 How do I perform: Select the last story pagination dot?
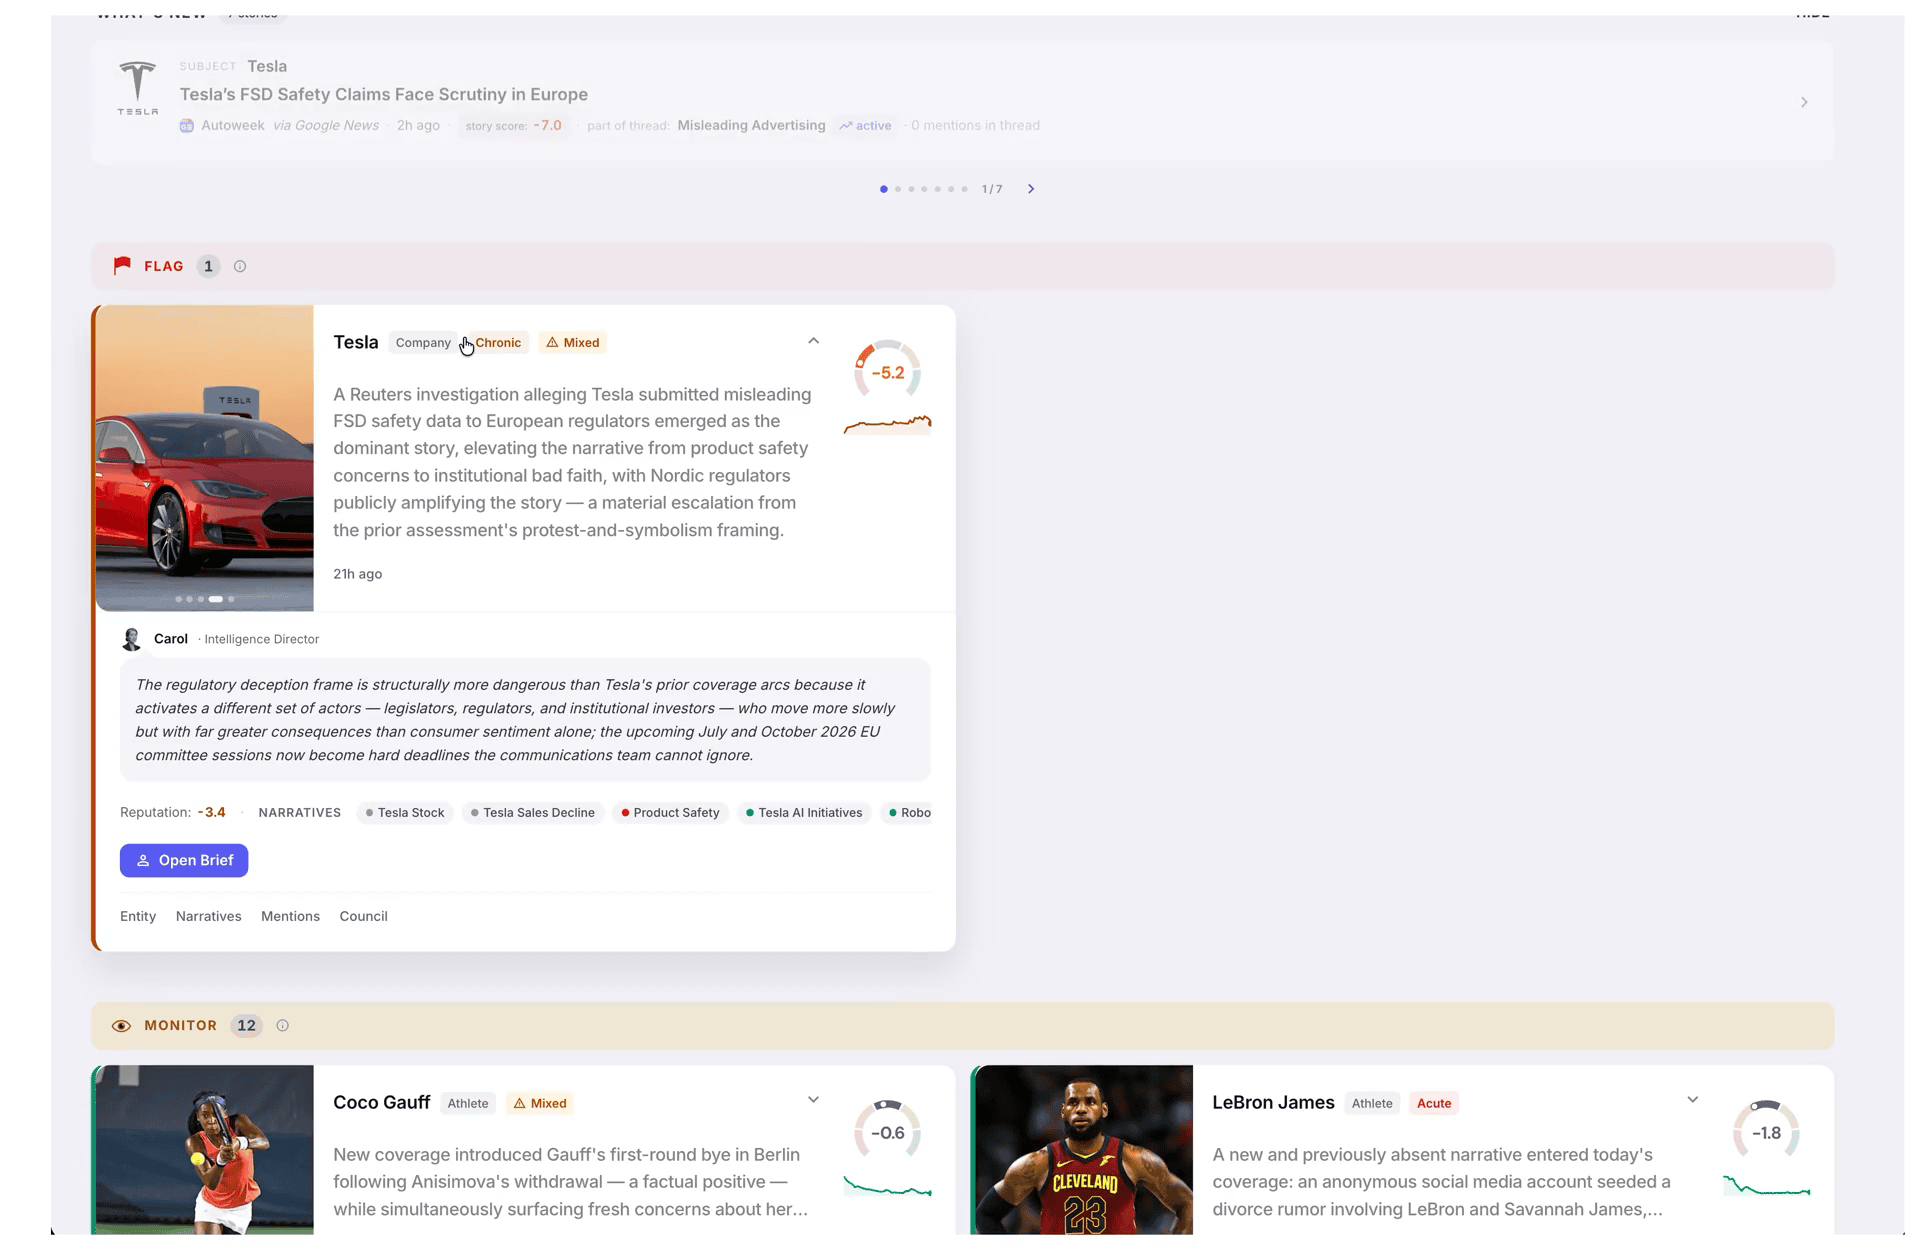pos(964,189)
